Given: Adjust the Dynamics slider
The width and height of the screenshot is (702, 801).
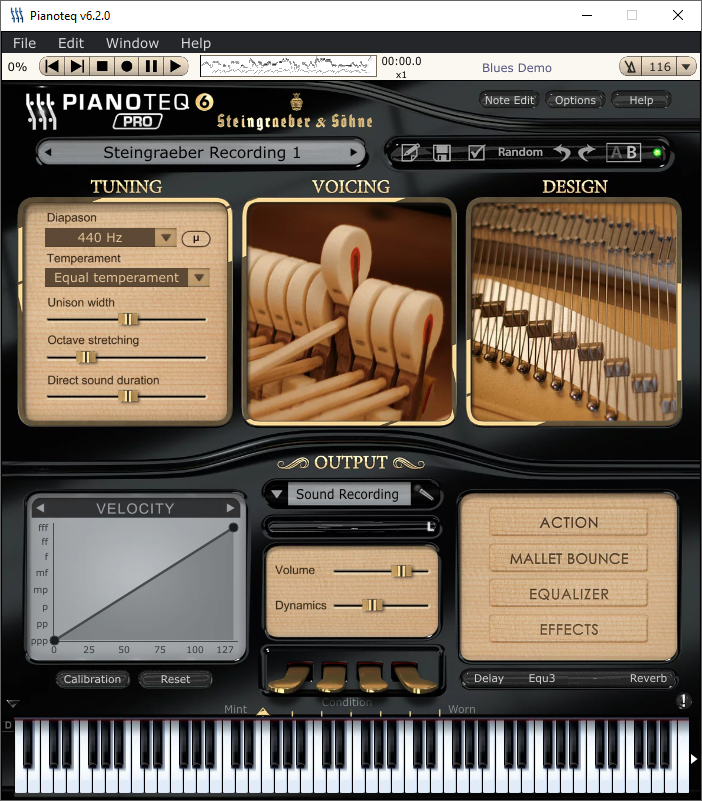Looking at the screenshot, I should (x=372, y=605).
